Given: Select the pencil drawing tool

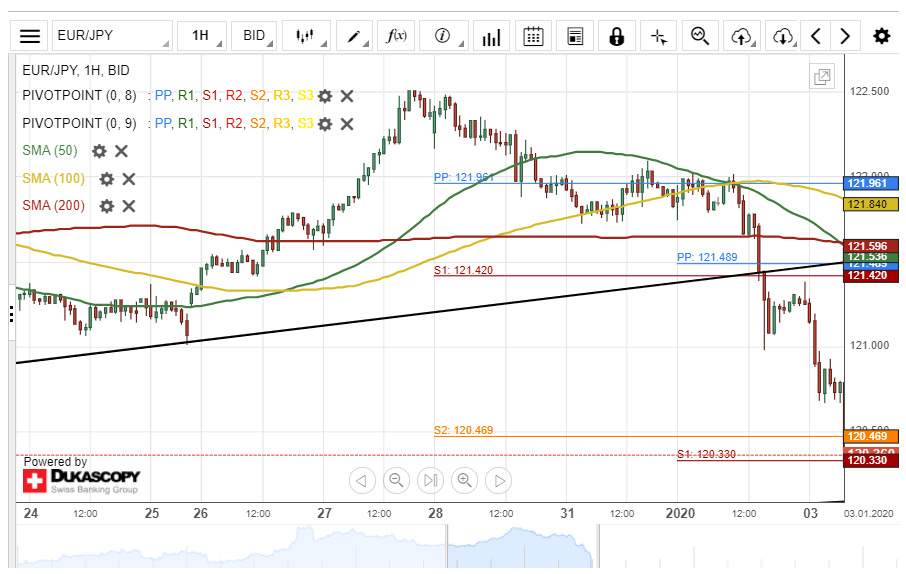Looking at the screenshot, I should pos(355,36).
